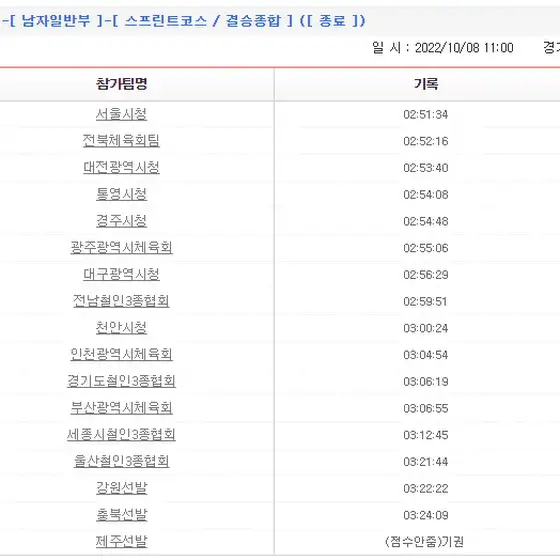Click the 기록 column header
Screen dimensions: 560x560
(426, 84)
